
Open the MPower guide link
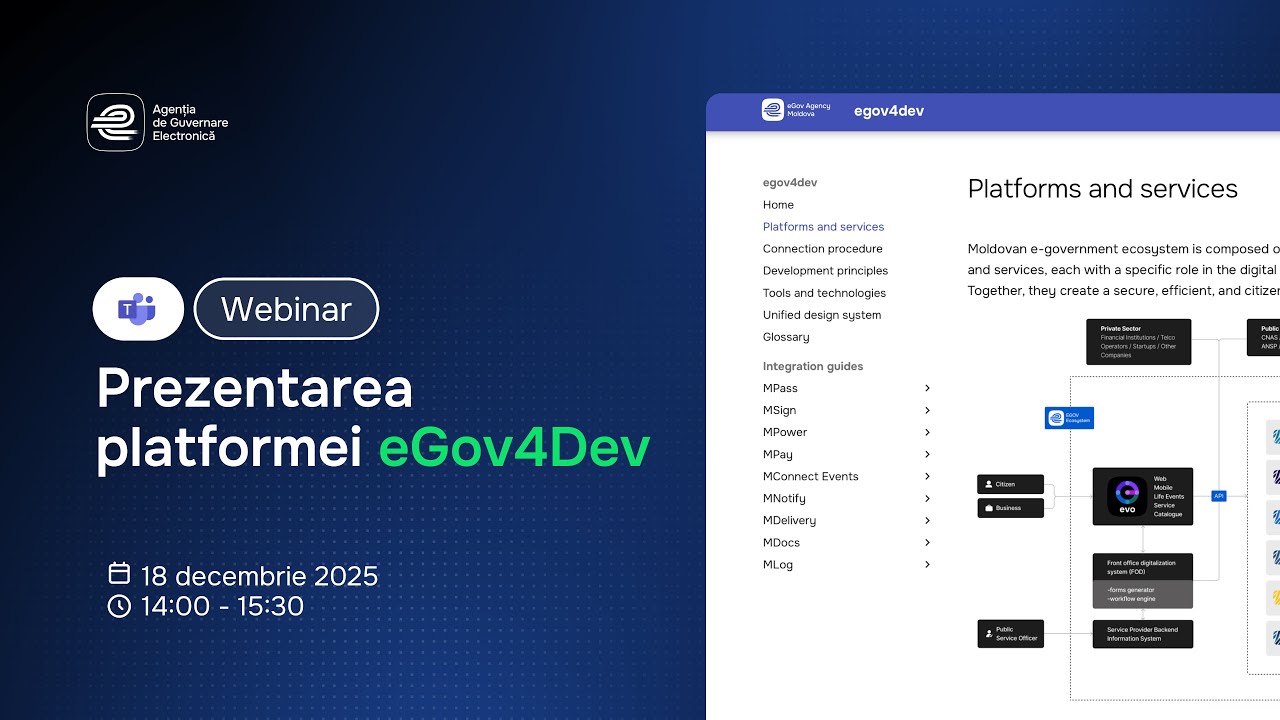point(785,432)
